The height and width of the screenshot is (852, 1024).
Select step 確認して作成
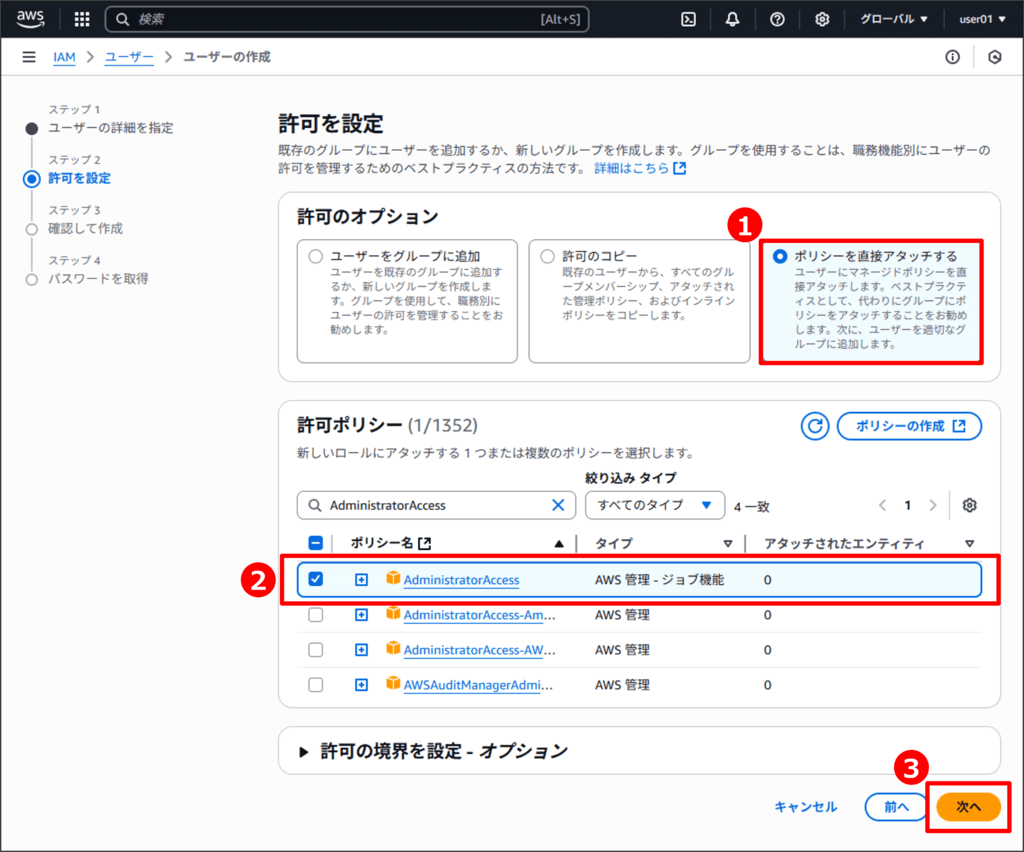85,229
